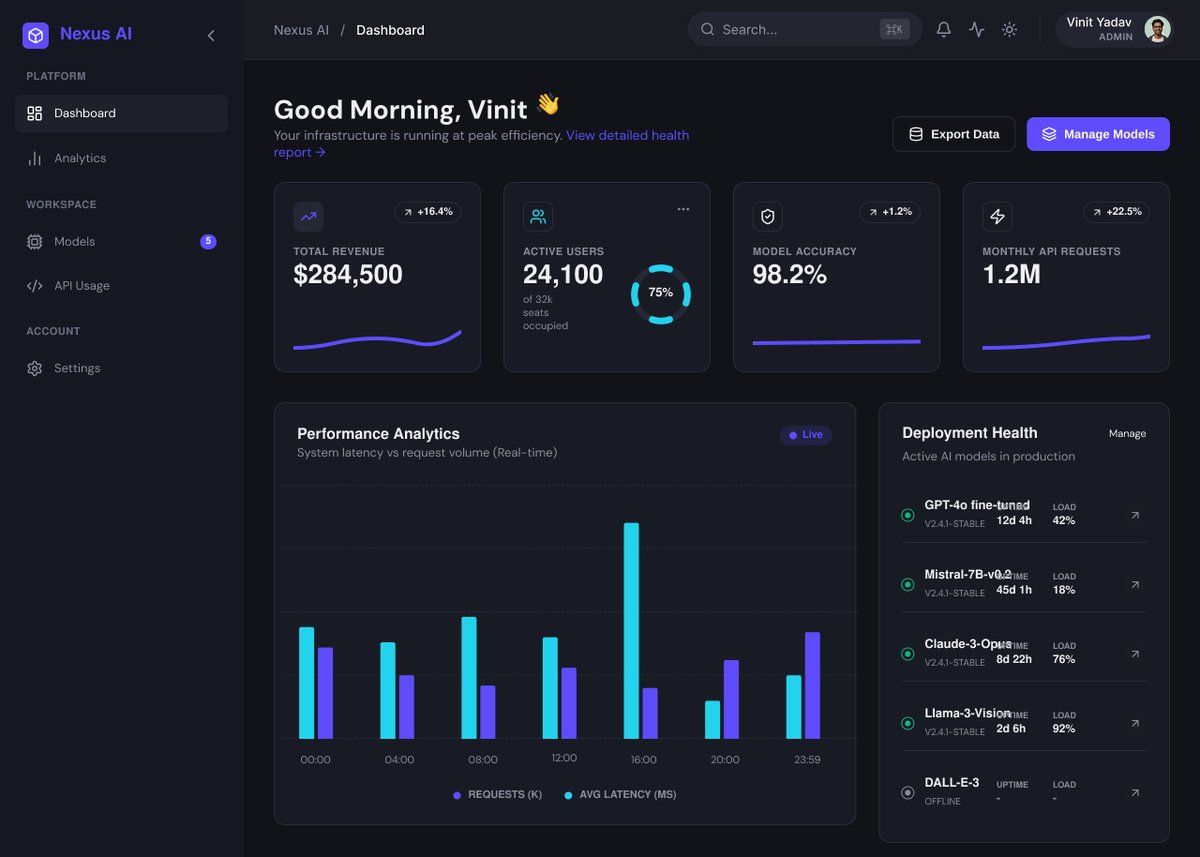1200x857 pixels.
Task: Click the 75% seats occupancy ring
Action: tap(661, 293)
